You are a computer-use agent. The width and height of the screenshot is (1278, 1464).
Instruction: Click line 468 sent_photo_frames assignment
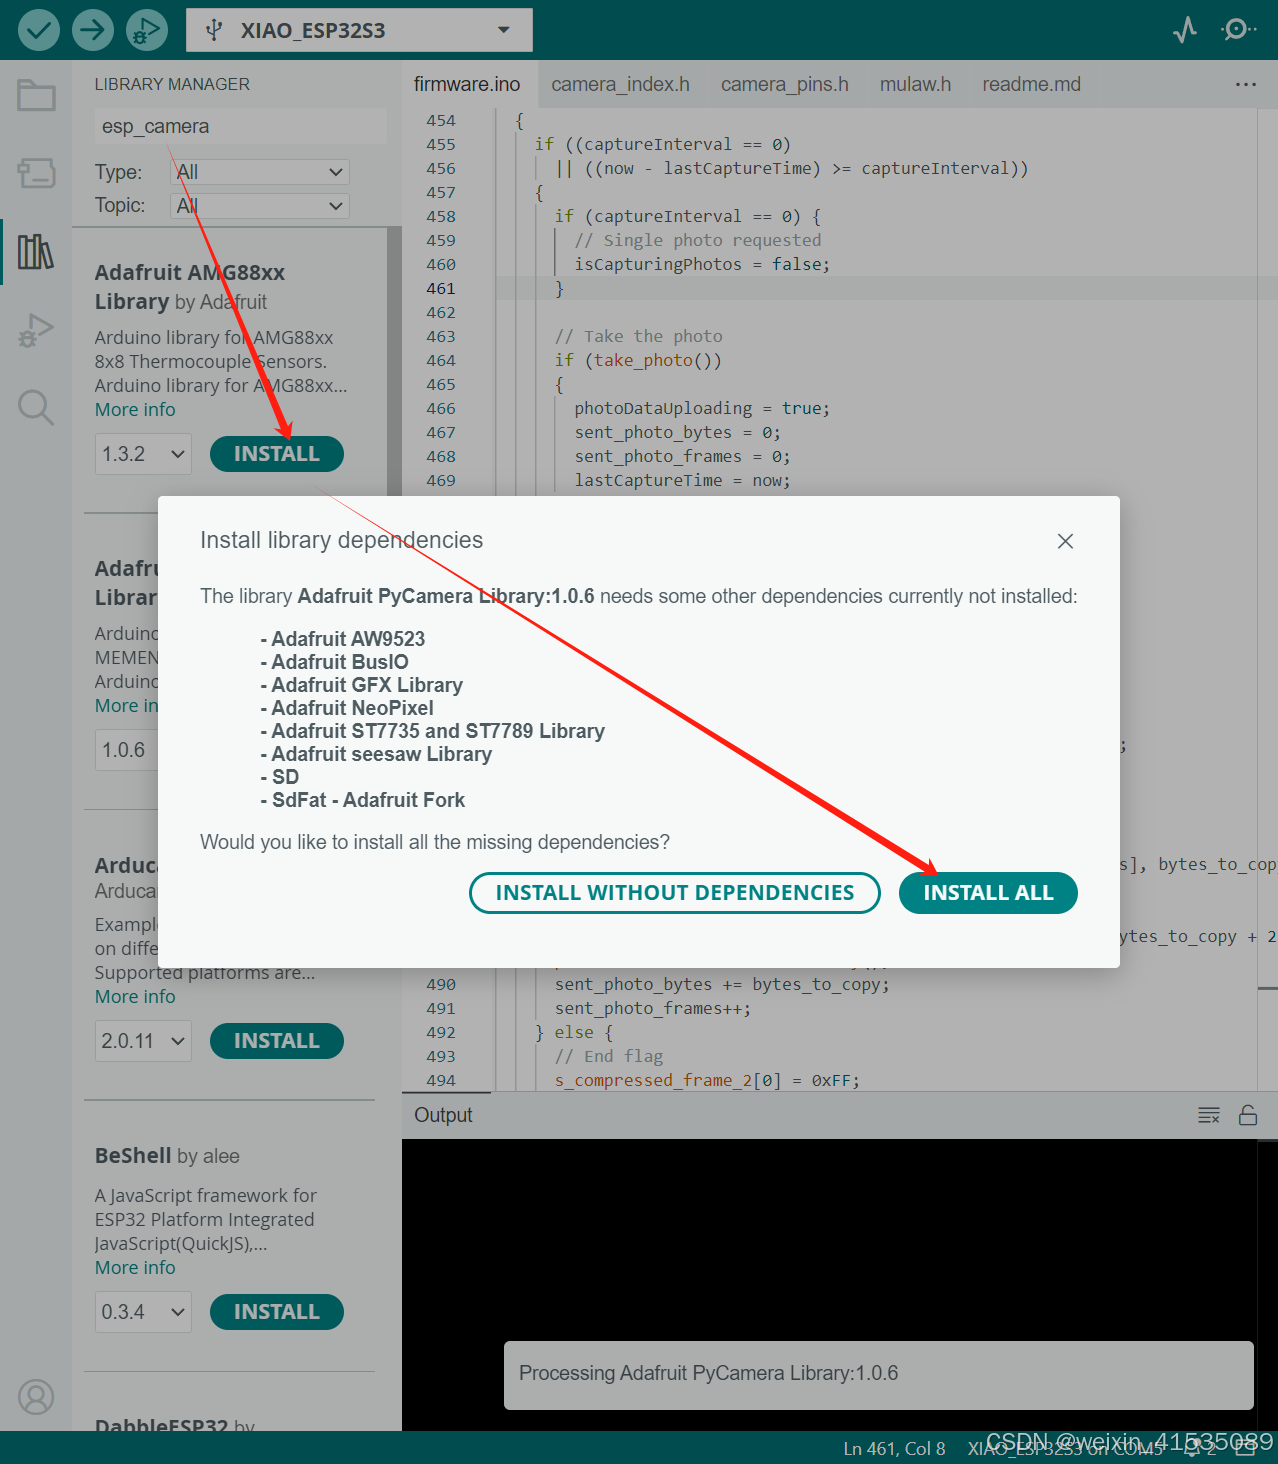click(682, 456)
